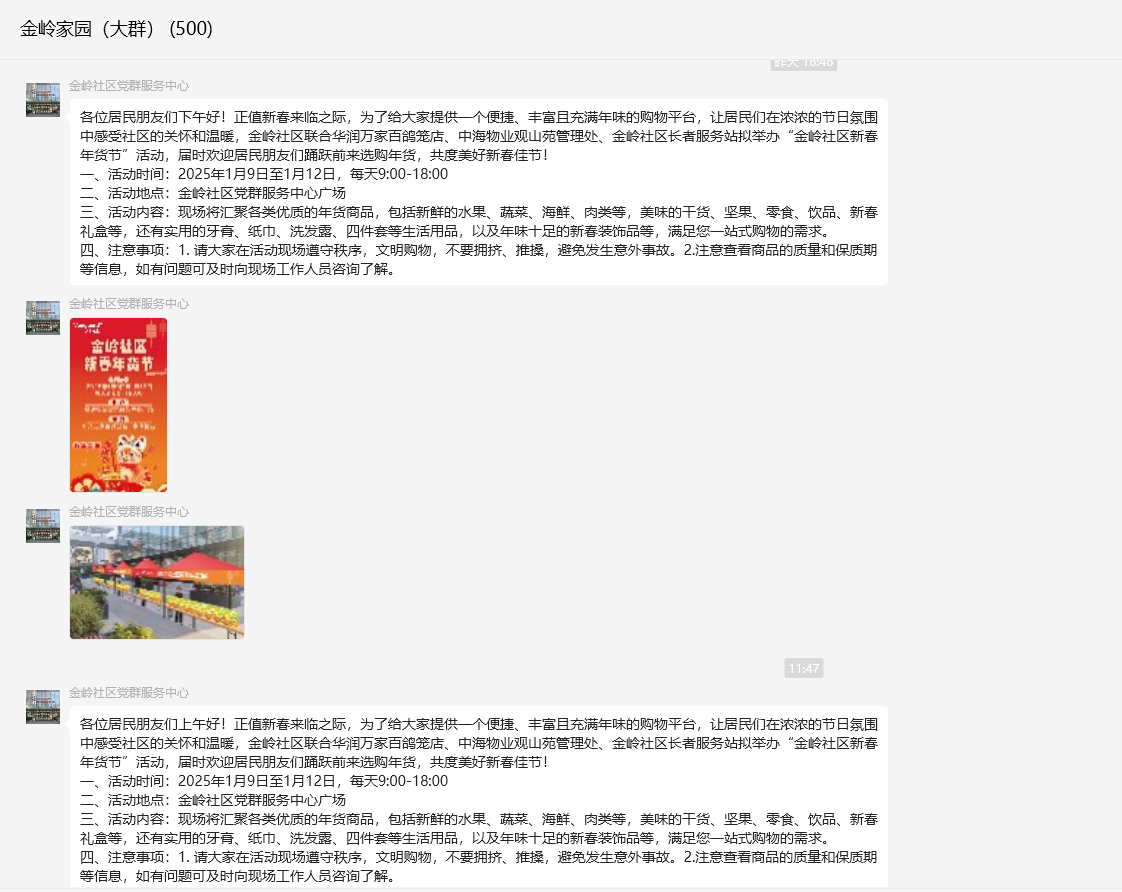
Task: Click the avatar next to the red poster
Action: coord(43,318)
